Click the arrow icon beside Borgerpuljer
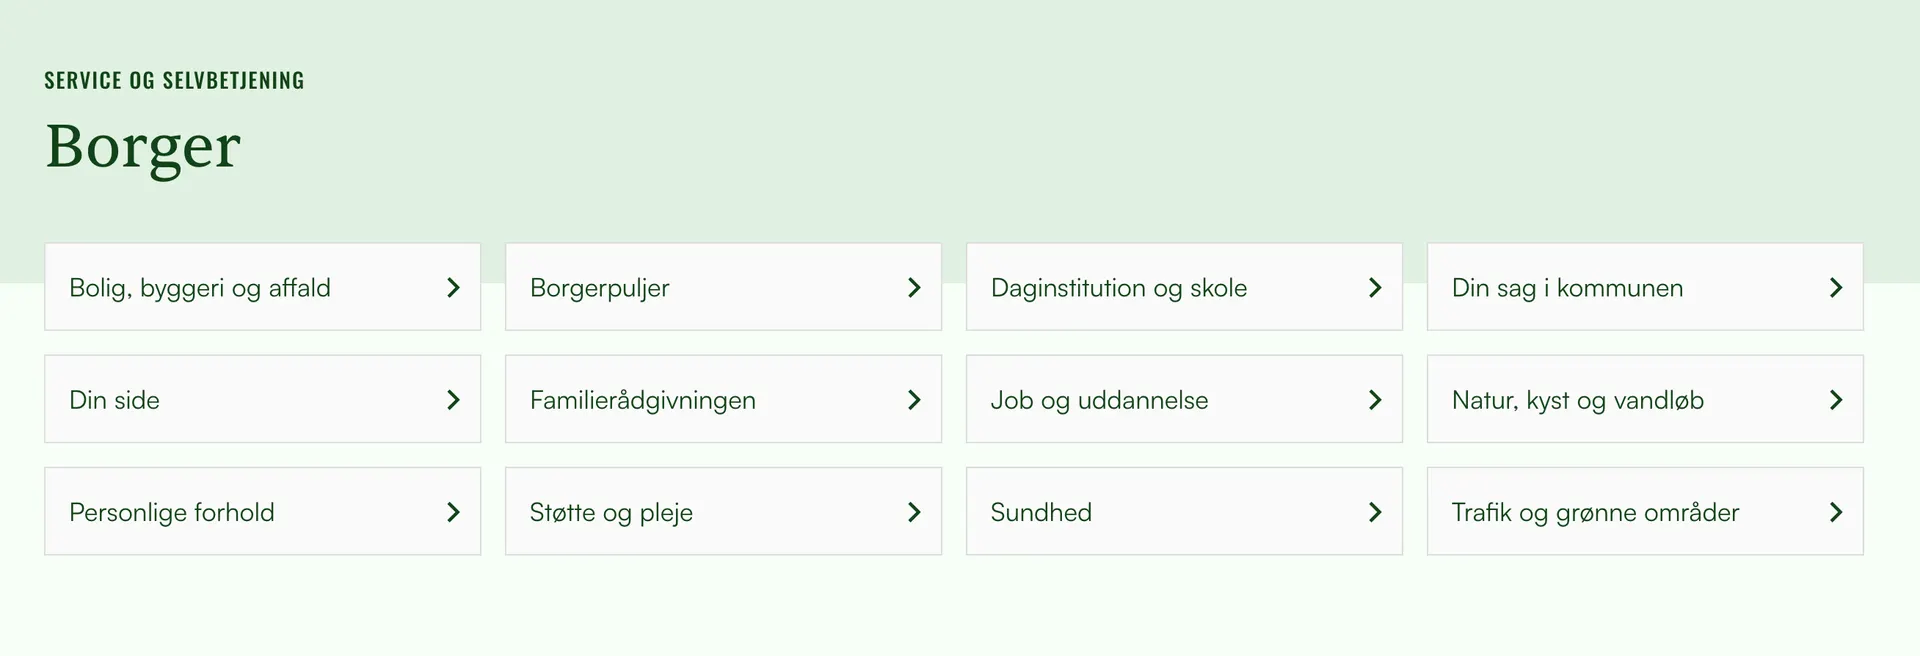1920x656 pixels. [x=914, y=288]
